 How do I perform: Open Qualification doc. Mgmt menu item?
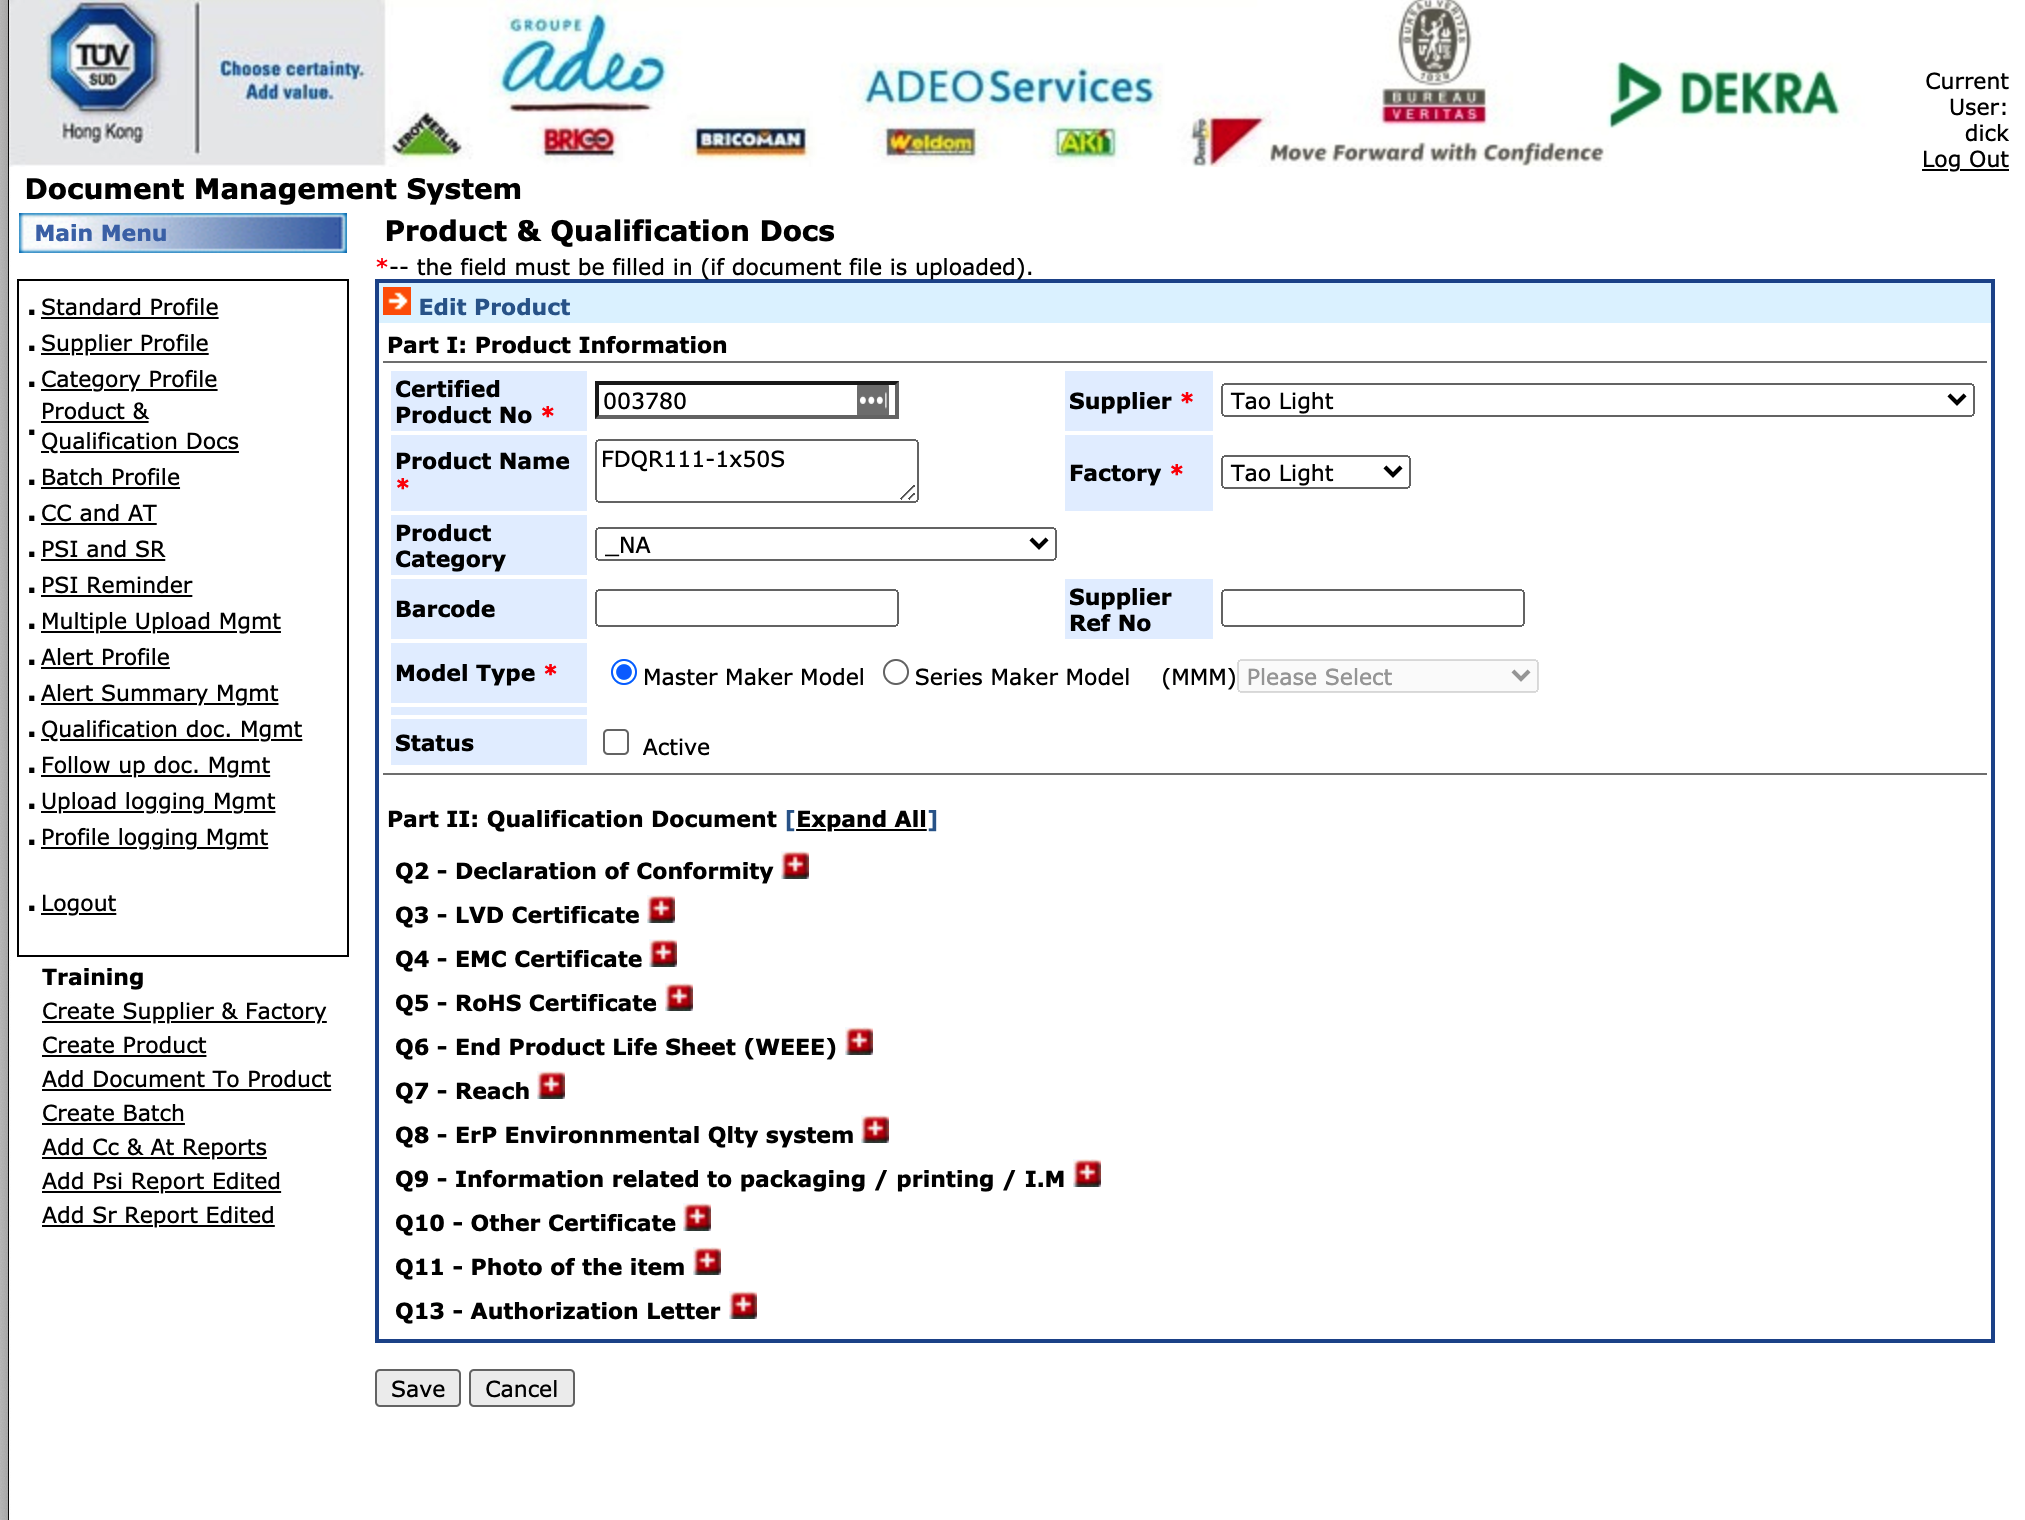[171, 729]
